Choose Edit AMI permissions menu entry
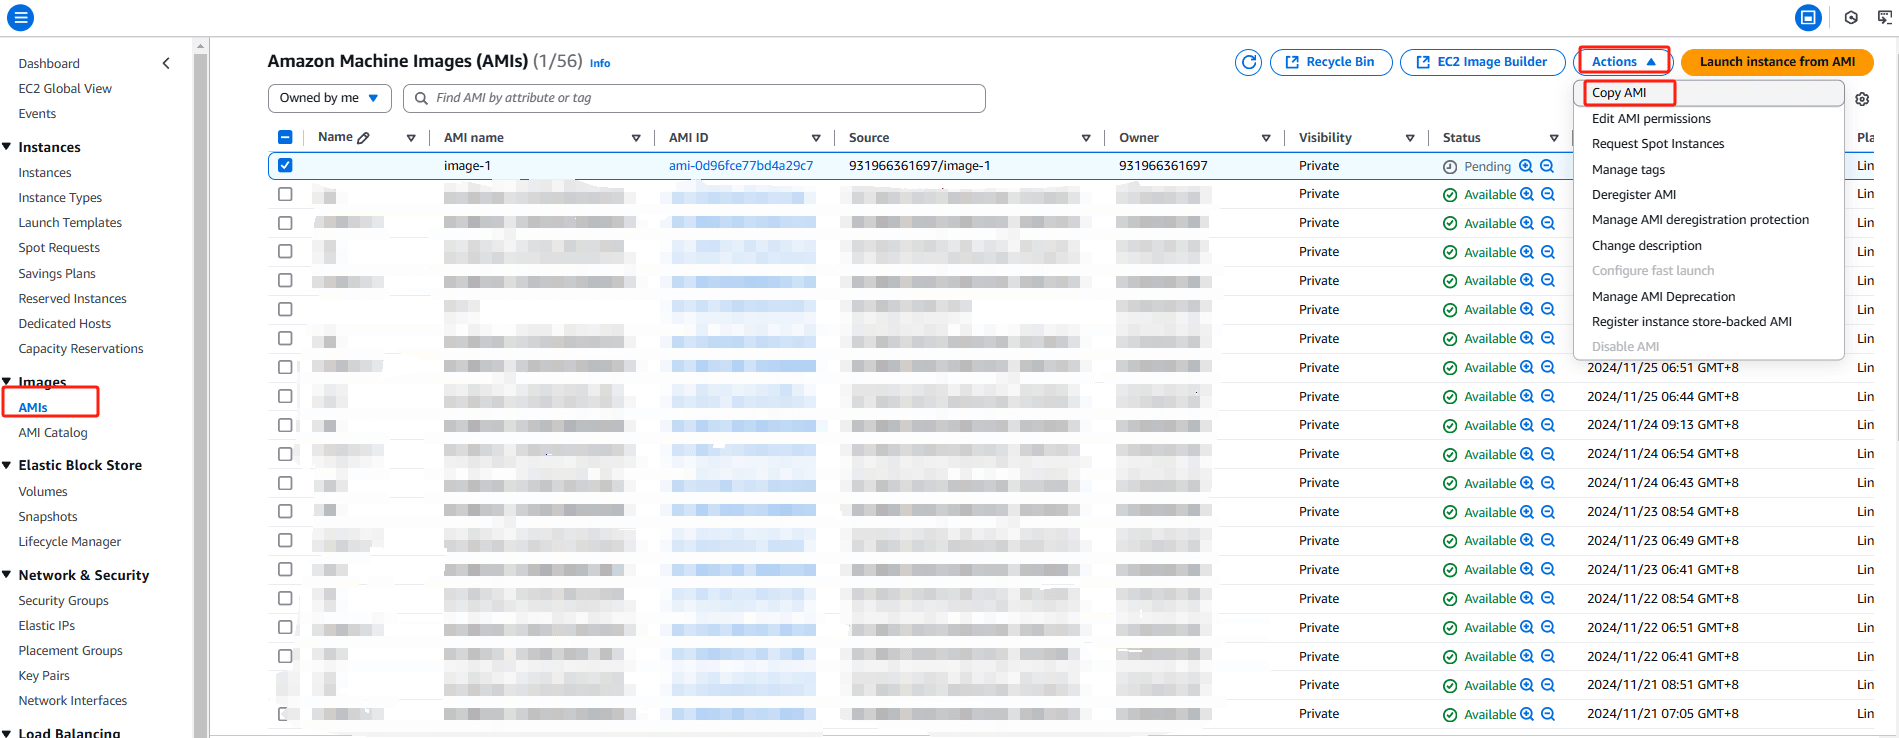The width and height of the screenshot is (1899, 738). click(x=1709, y=118)
